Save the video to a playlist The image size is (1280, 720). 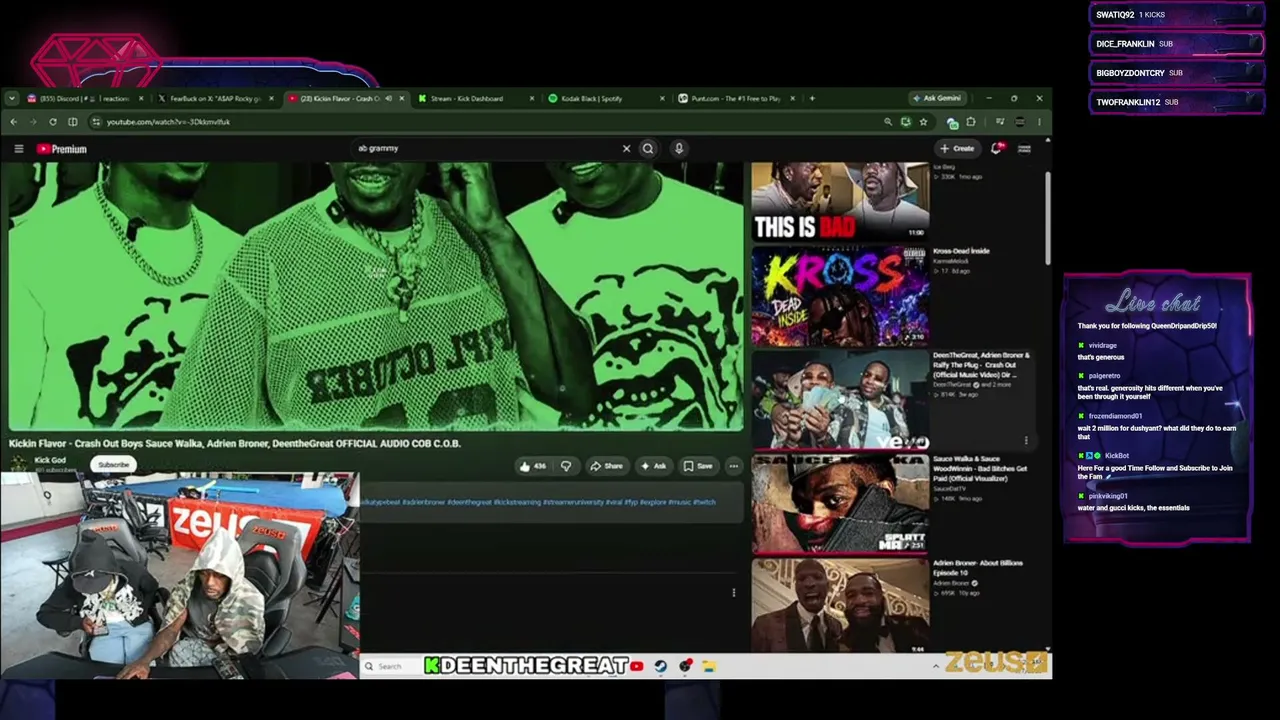pos(697,466)
